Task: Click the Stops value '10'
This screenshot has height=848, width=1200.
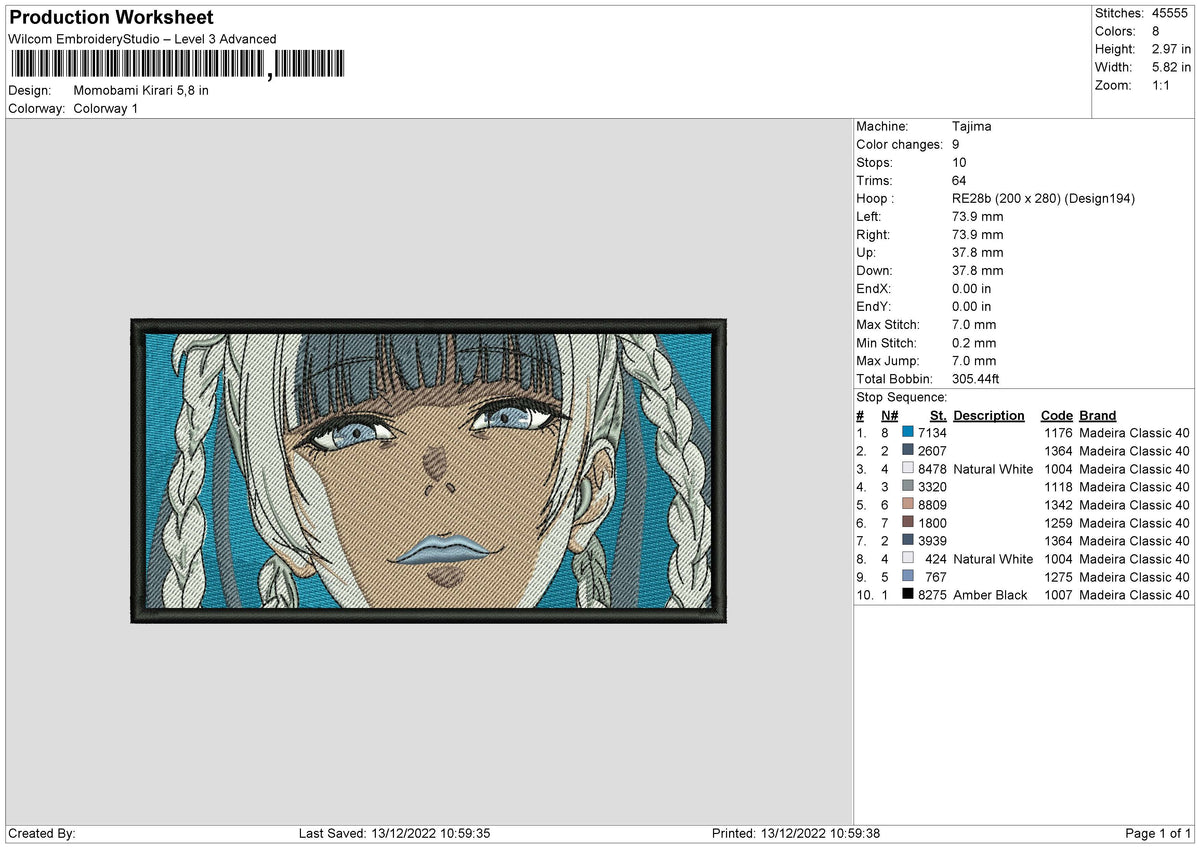Action: [960, 163]
